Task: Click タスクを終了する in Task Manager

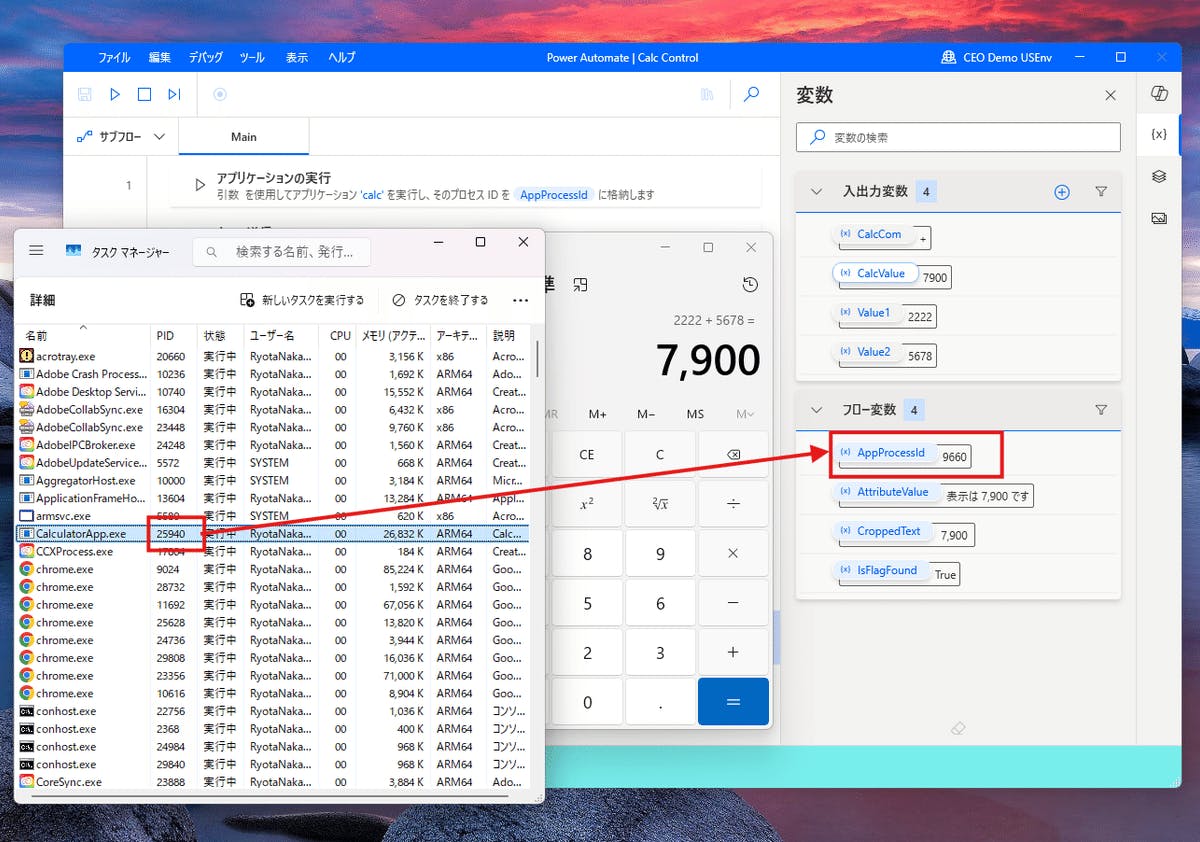Action: 440,300
